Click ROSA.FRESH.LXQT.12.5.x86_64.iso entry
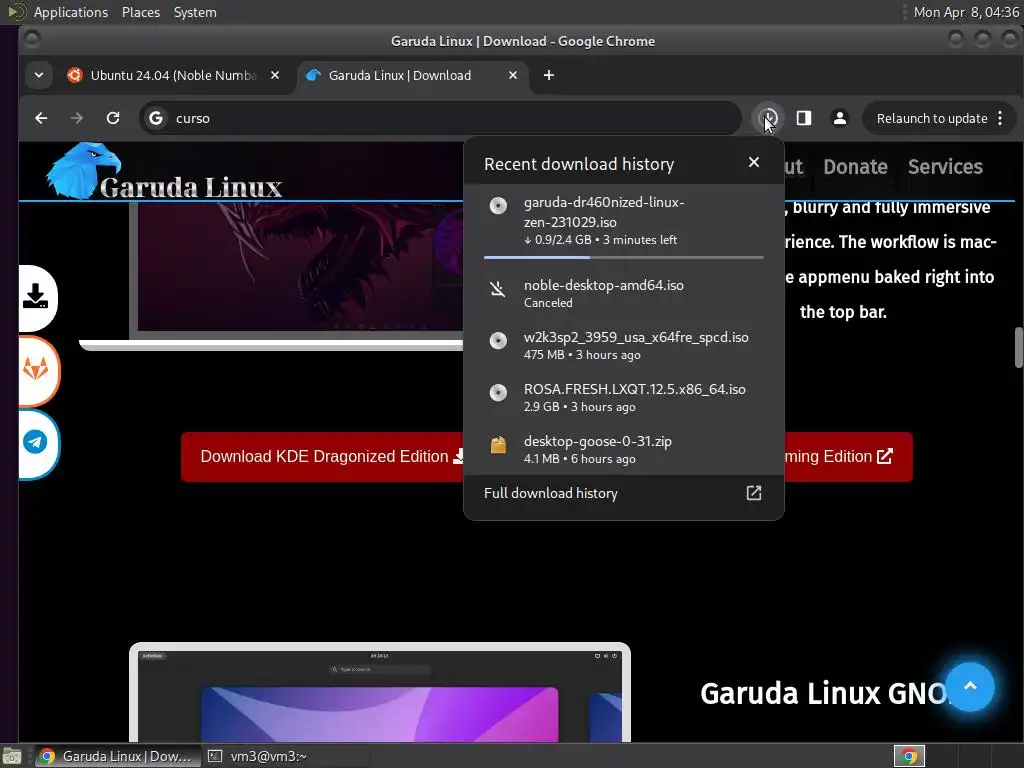Screen dimensions: 1024x768 tap(624, 397)
